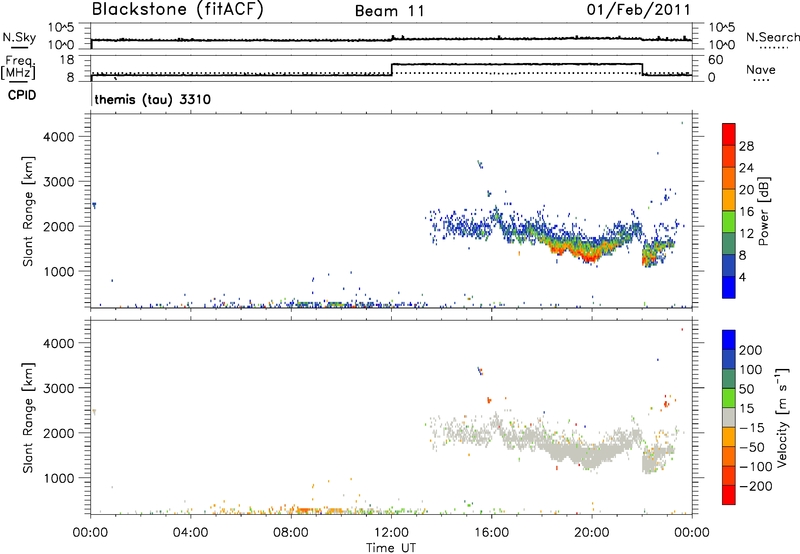Viewport: 800px width, 554px height.
Task: Click the 24 label on power color bar
Action: (x=746, y=168)
